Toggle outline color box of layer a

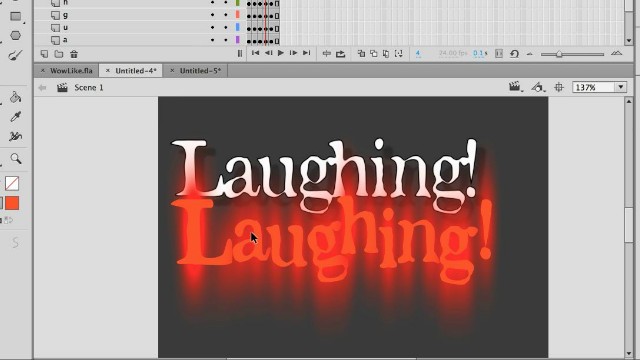click(238, 40)
